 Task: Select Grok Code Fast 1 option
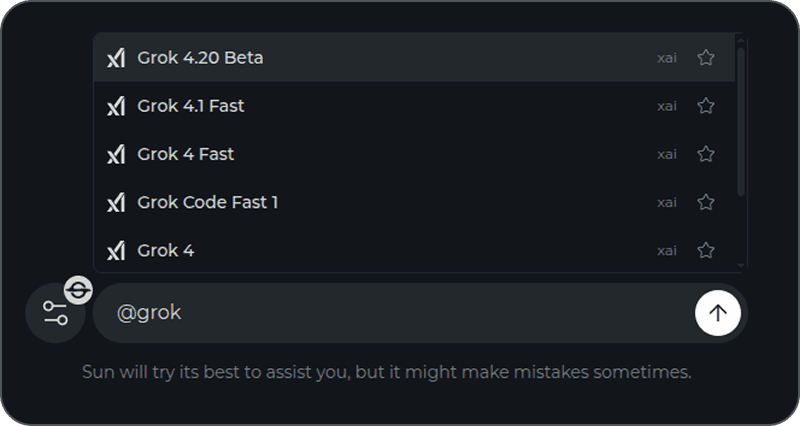click(208, 202)
